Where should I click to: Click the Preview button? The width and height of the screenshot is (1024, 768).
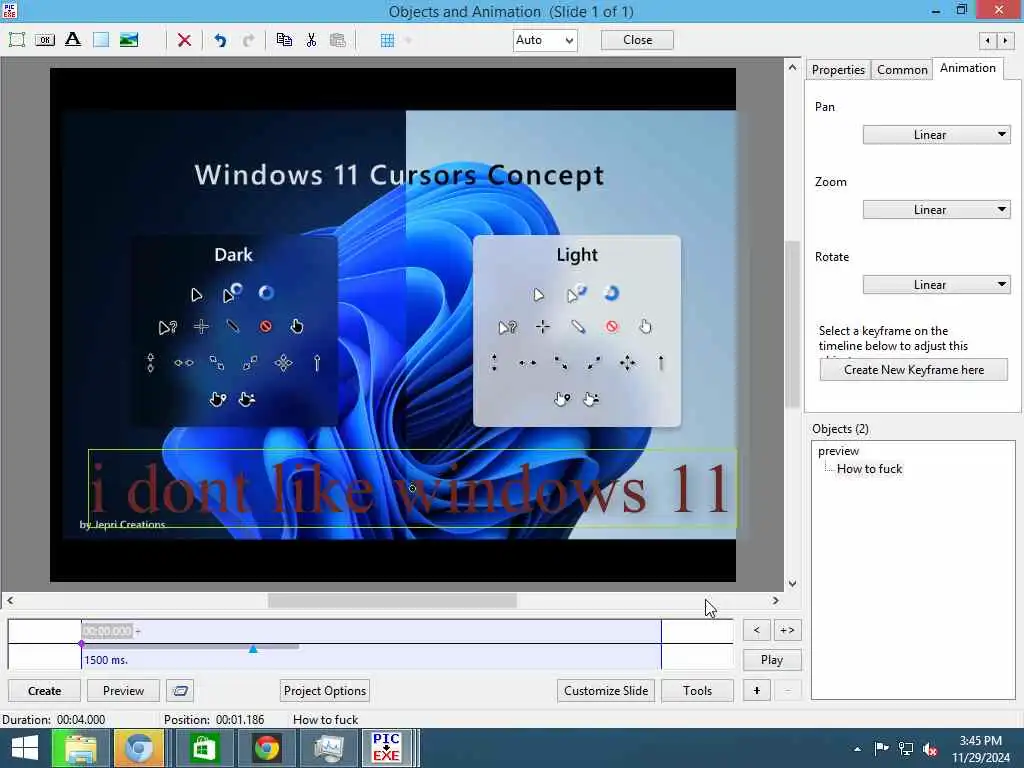click(123, 691)
